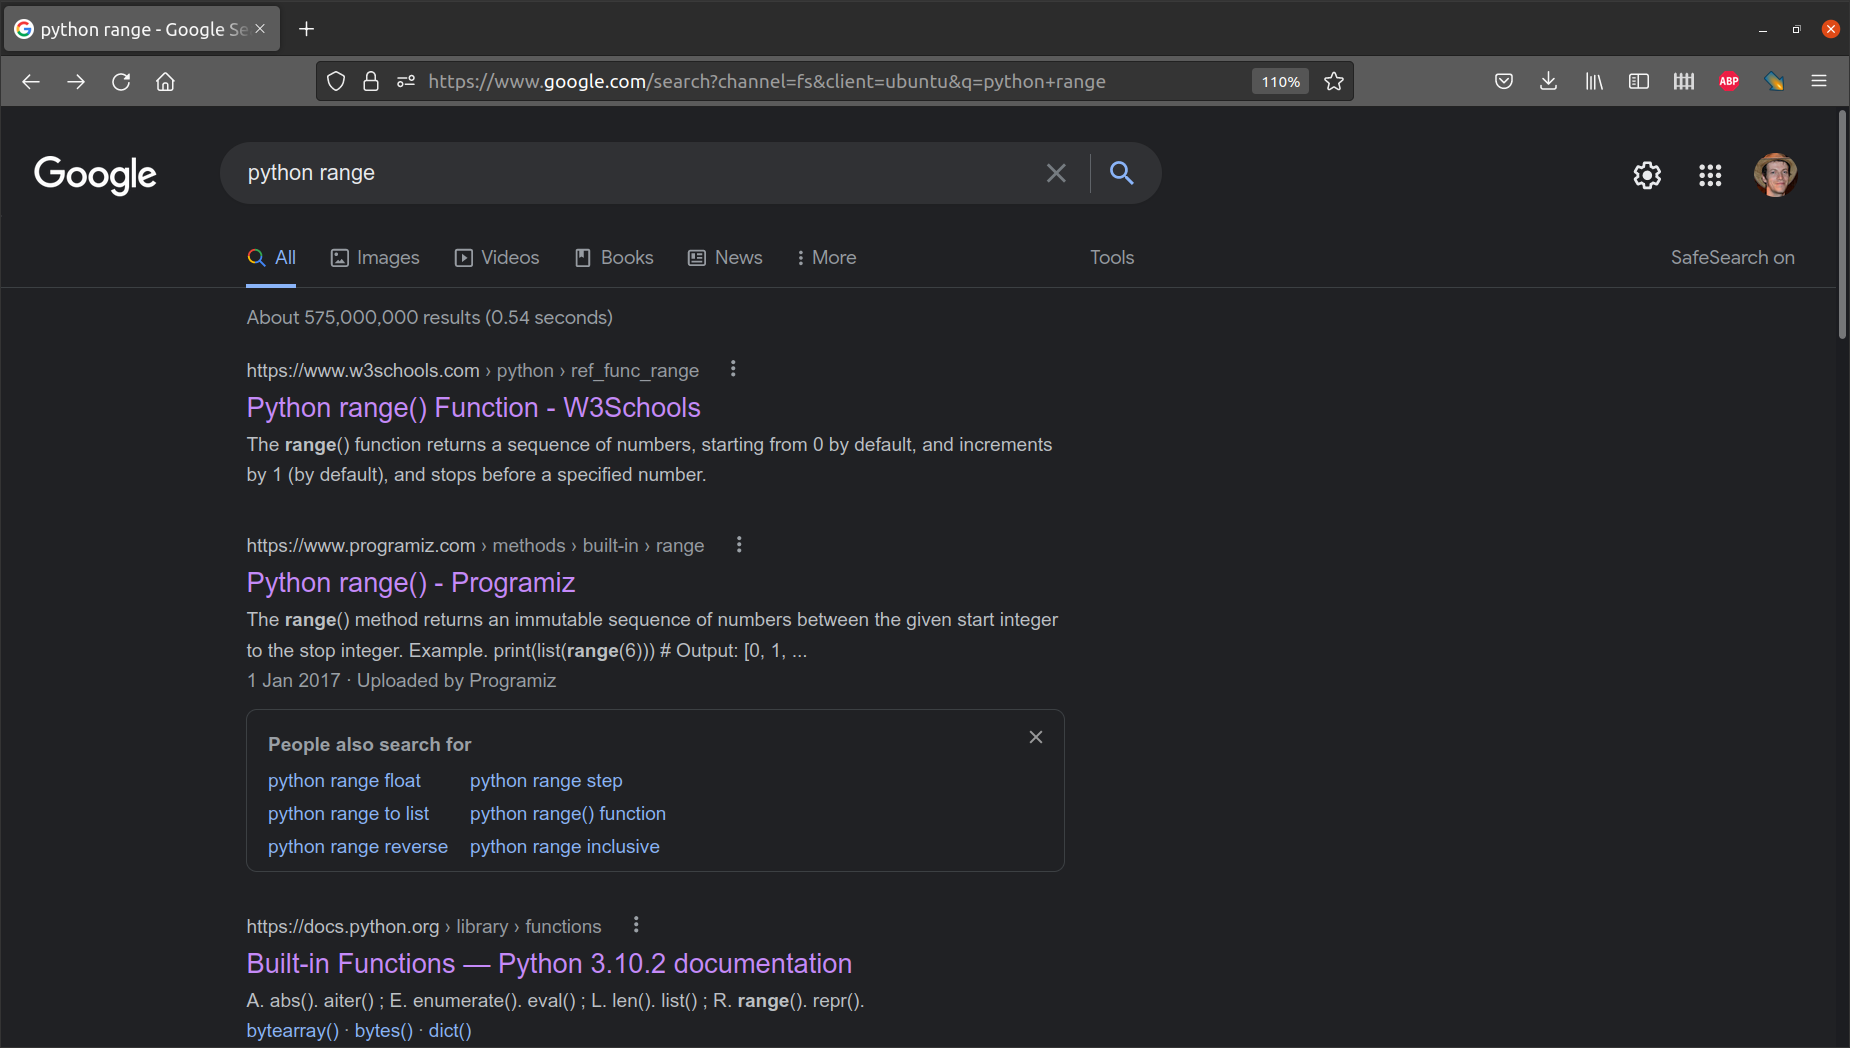Open the fence-shaped extension icon

pyautogui.click(x=1684, y=82)
